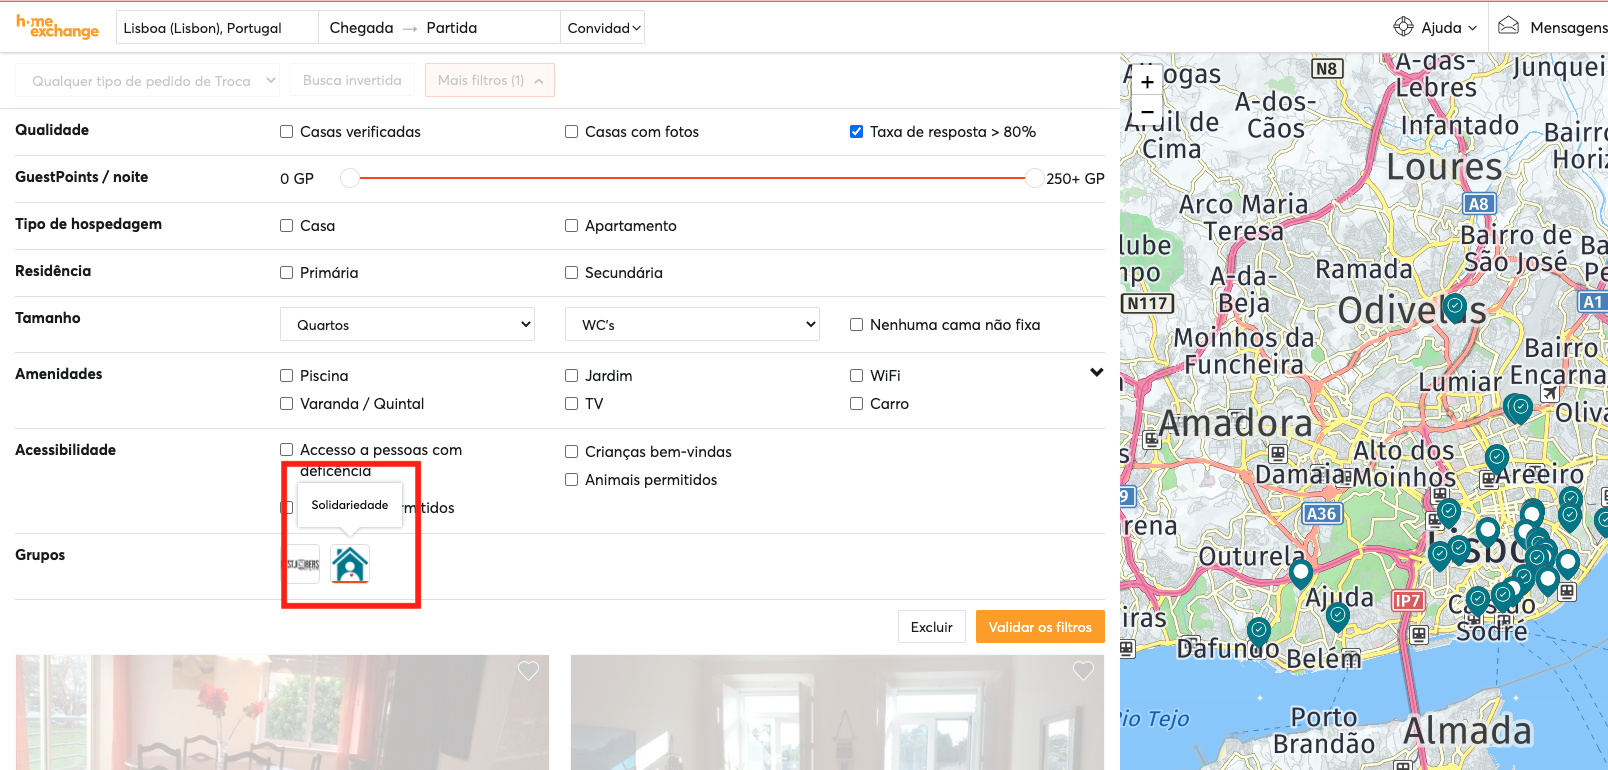
Task: Click the white map pin near Outurela
Action: pos(1300,574)
